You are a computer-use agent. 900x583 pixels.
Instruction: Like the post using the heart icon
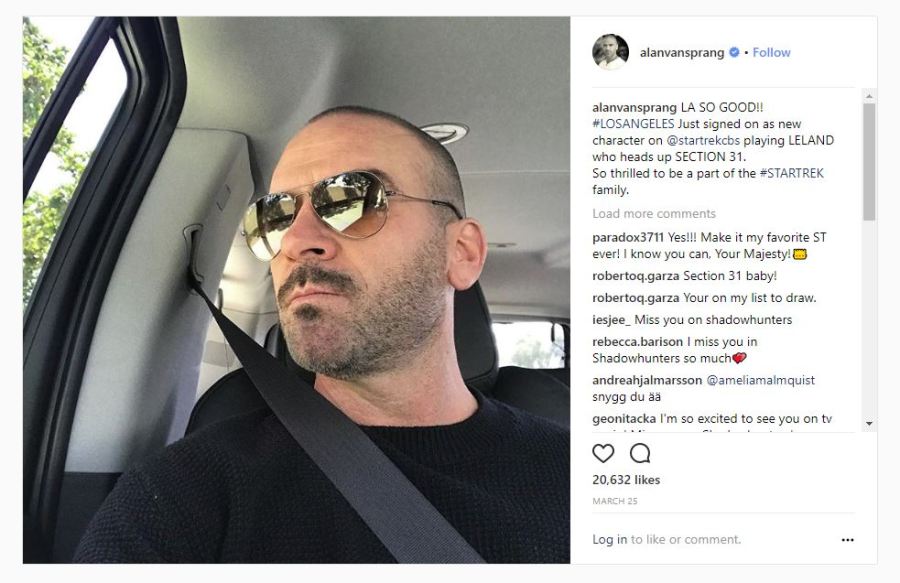(x=601, y=454)
